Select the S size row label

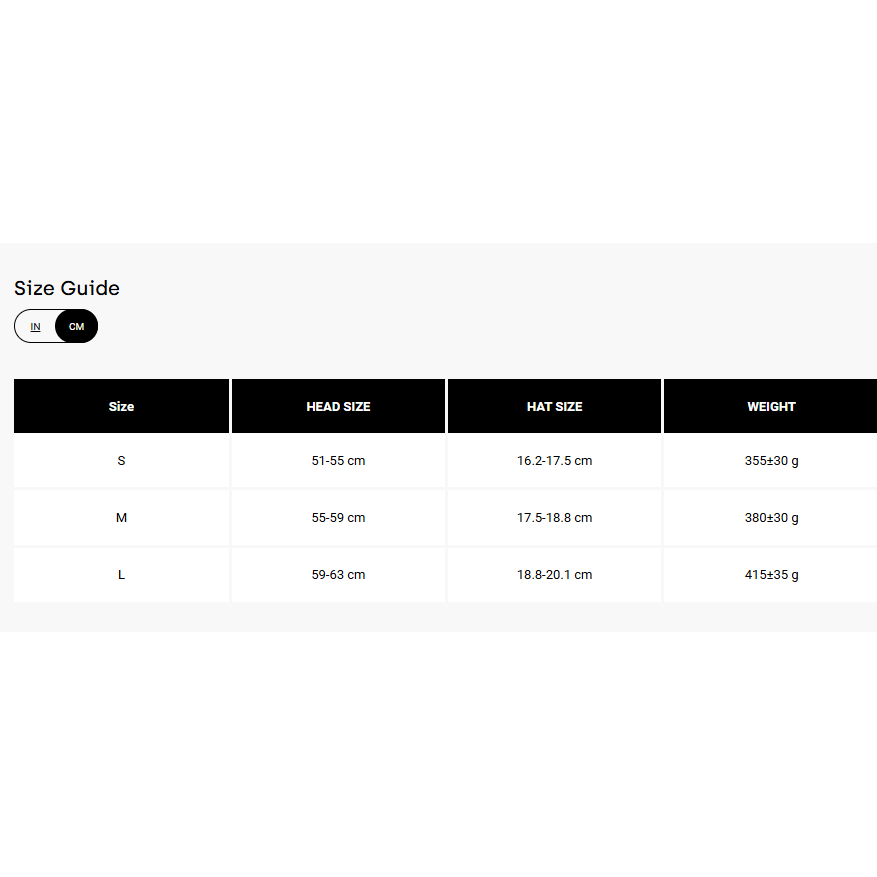coord(121,461)
